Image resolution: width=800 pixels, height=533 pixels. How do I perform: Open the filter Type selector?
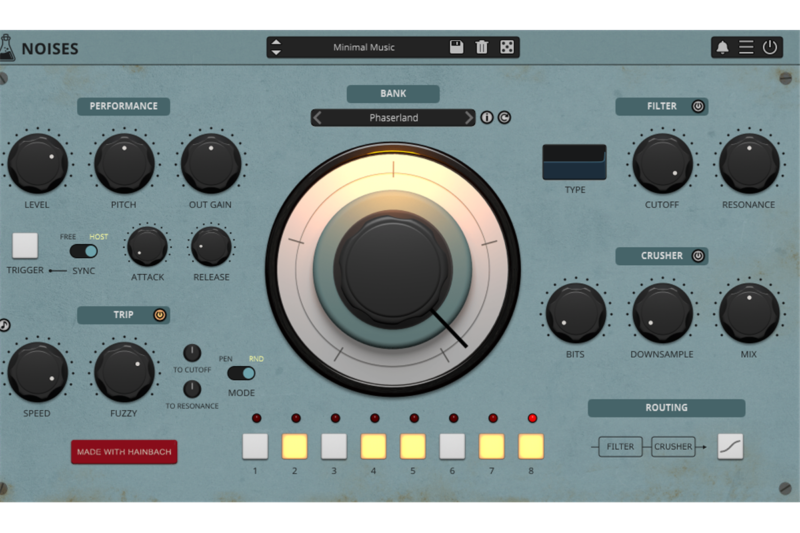(x=574, y=162)
